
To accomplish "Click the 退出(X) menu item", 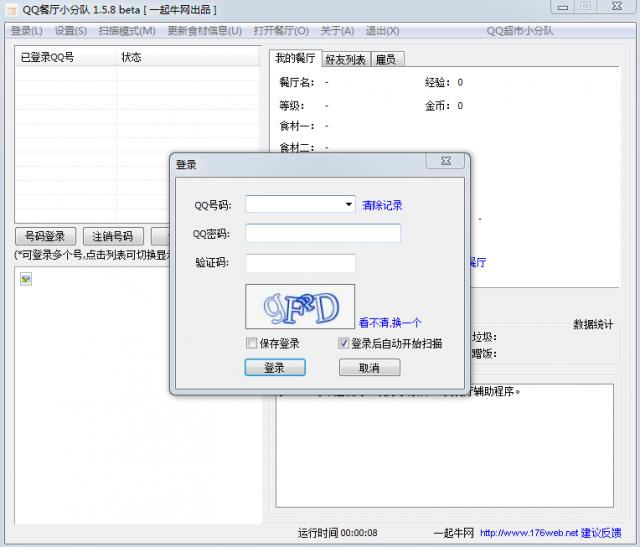I will pyautogui.click(x=382, y=31).
